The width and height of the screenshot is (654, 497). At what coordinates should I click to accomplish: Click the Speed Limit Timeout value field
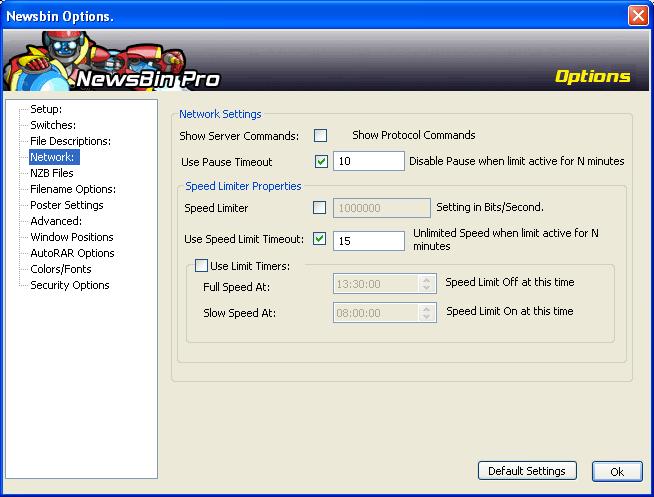coord(368,240)
